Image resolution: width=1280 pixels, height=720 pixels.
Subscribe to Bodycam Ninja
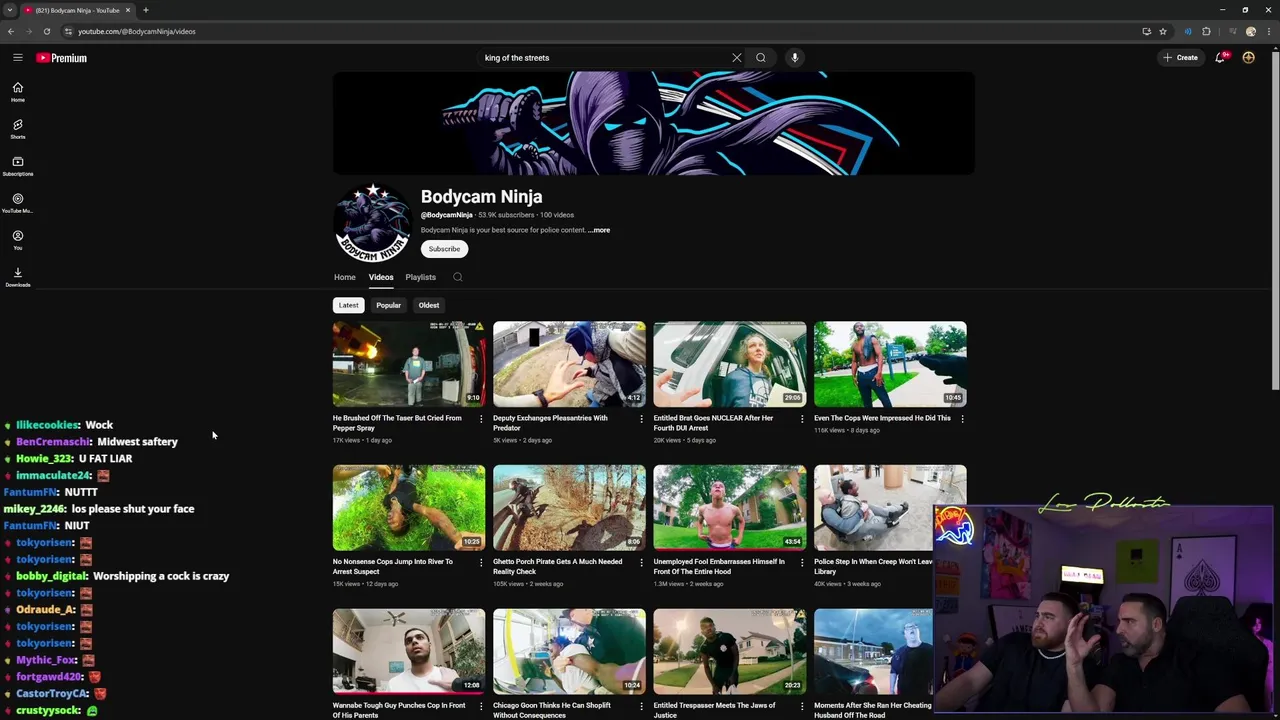(x=445, y=249)
